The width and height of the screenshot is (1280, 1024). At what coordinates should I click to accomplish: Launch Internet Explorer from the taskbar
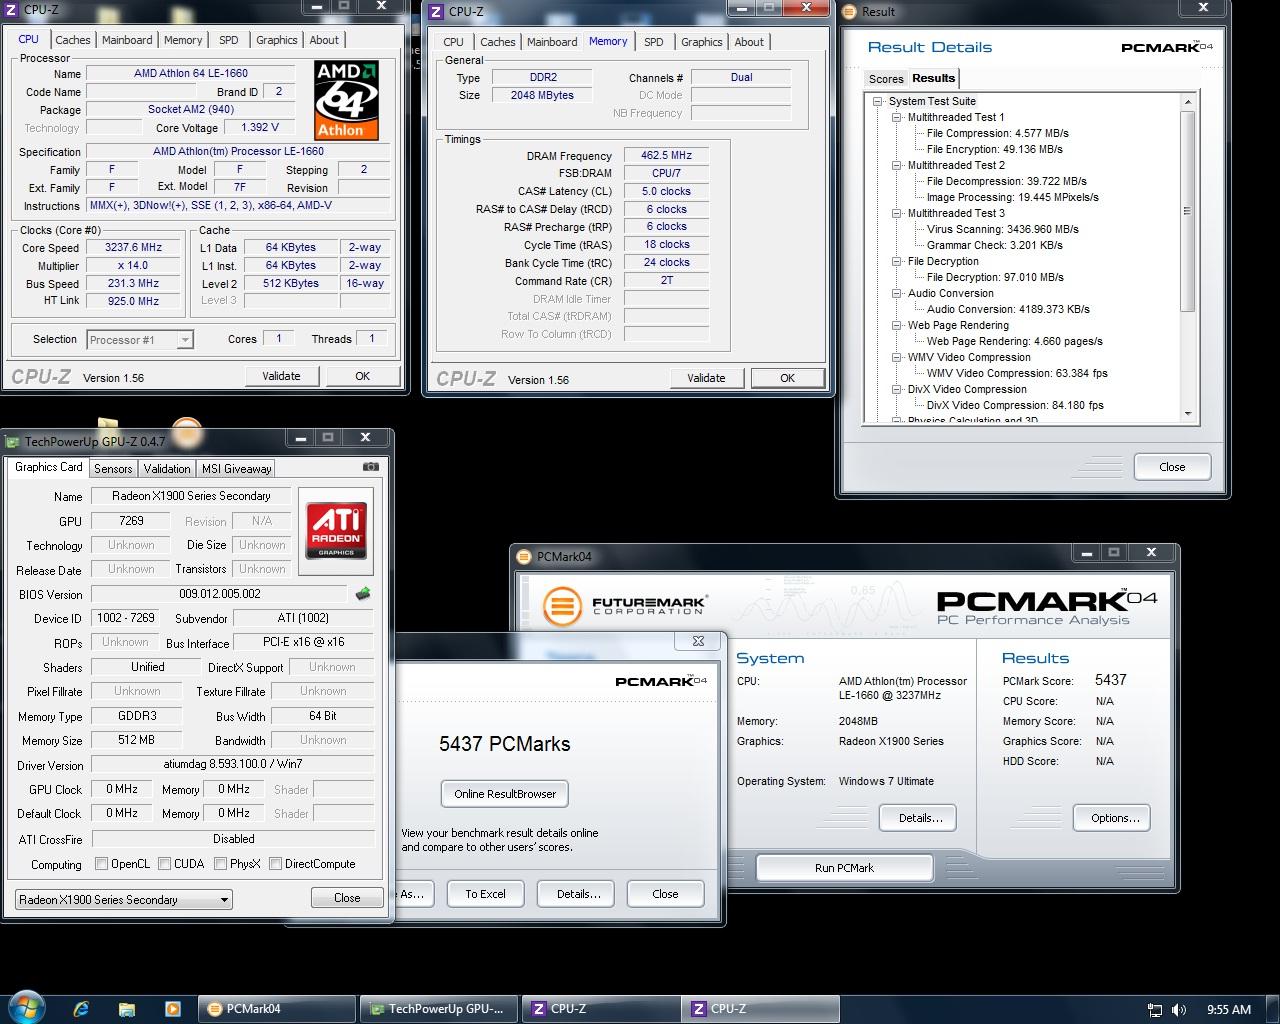click(x=81, y=1009)
